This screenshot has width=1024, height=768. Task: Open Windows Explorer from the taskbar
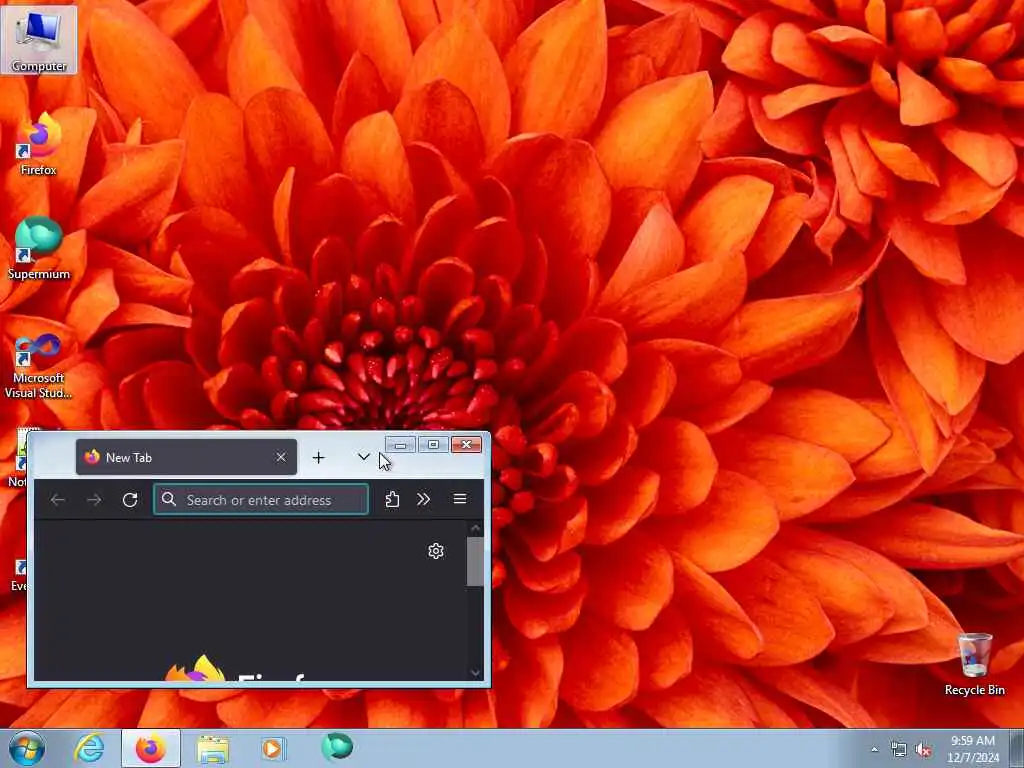pos(213,748)
